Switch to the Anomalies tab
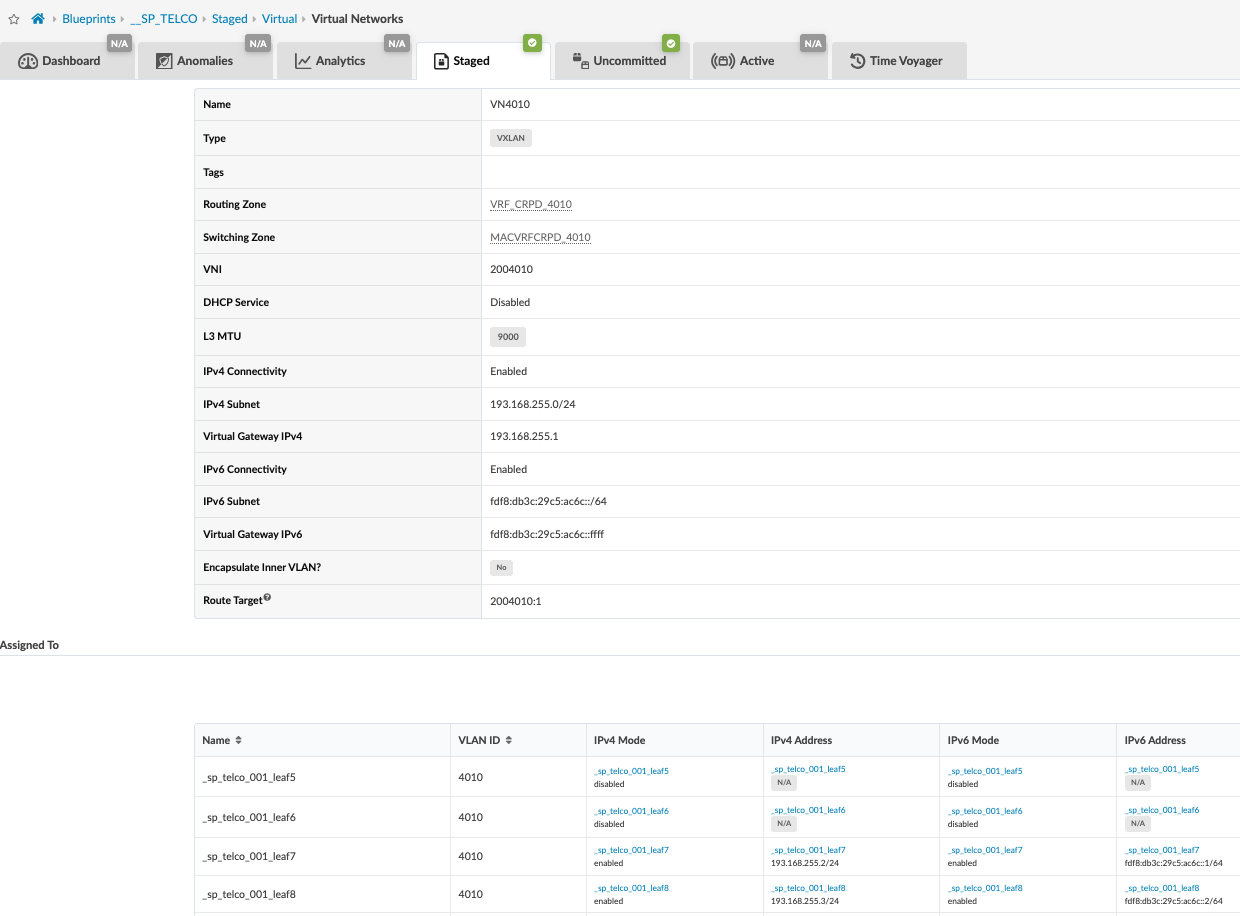This screenshot has width=1240, height=916. [205, 61]
